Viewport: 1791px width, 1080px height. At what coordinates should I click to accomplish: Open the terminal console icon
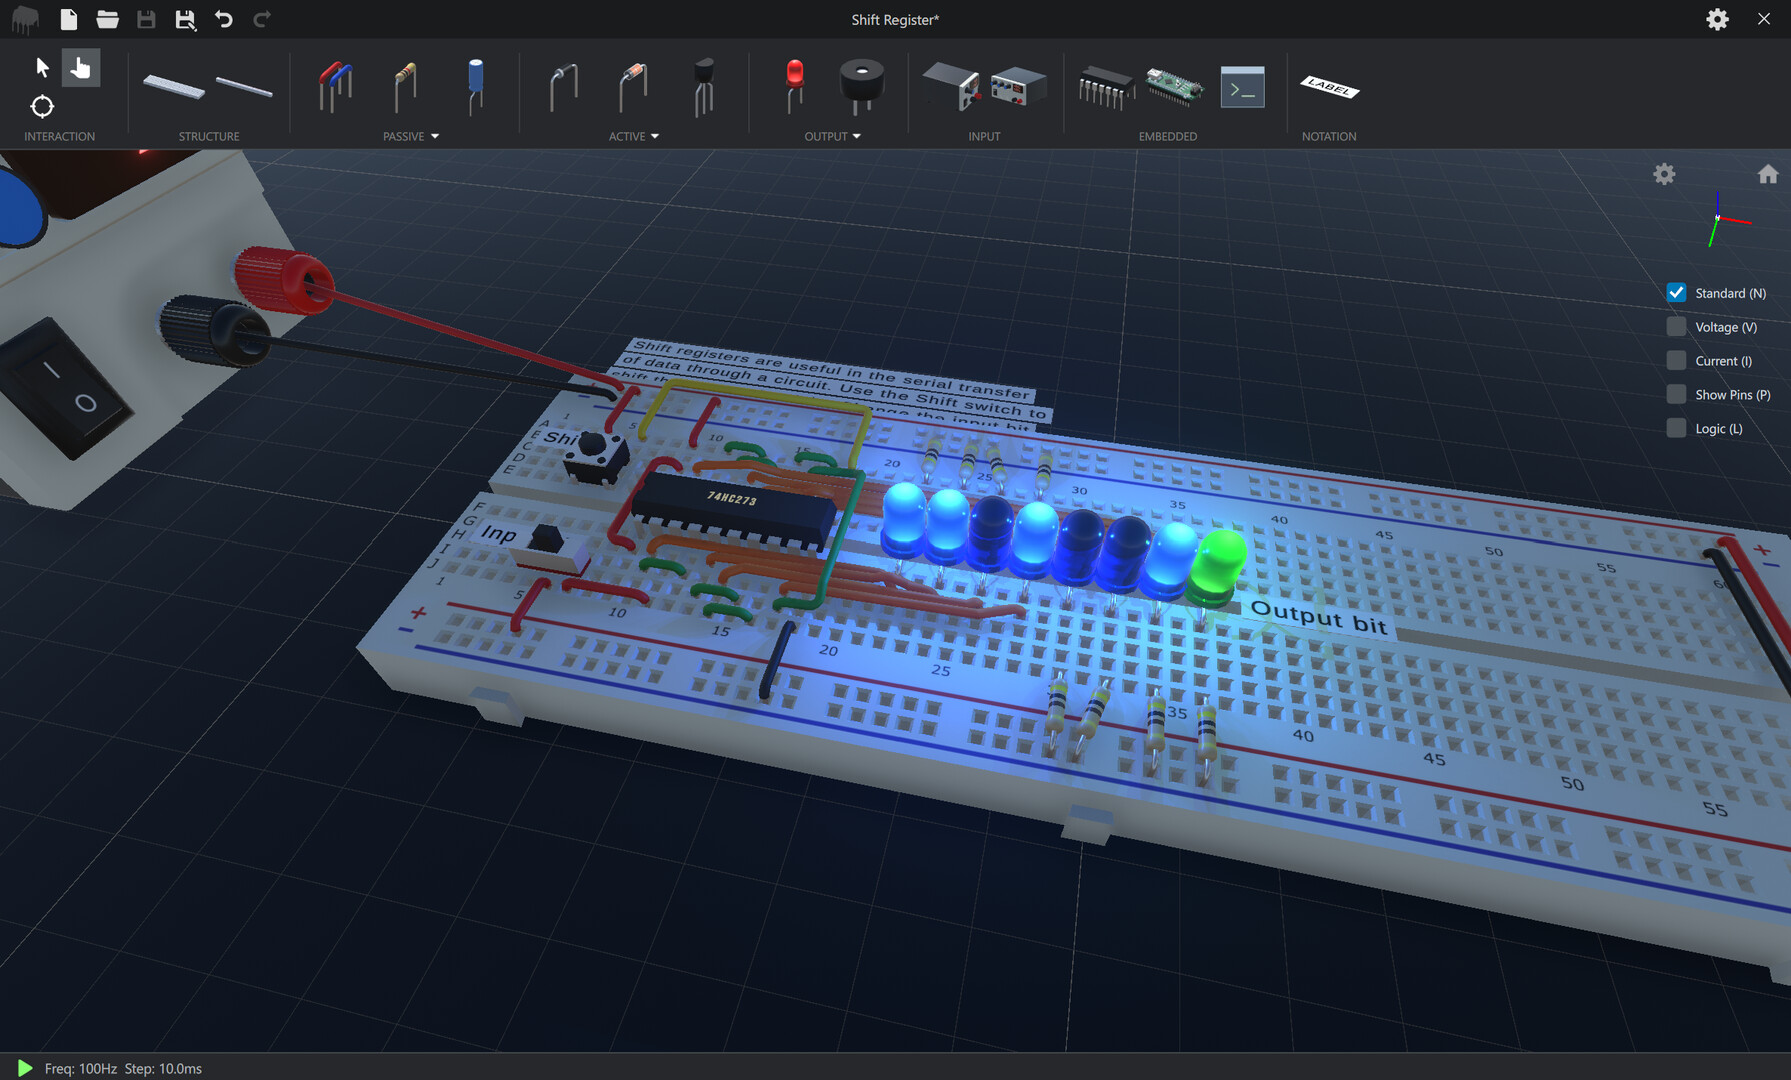[x=1242, y=88]
